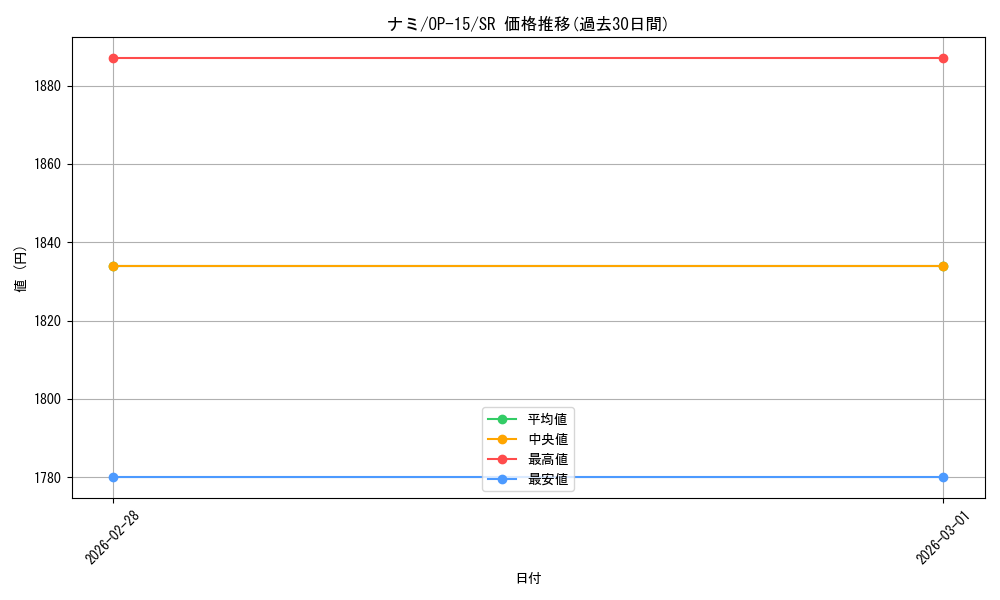The image size is (1000, 600).
Task: Select the orange 中央値 marker at 2026-02-28
Action: (112, 266)
